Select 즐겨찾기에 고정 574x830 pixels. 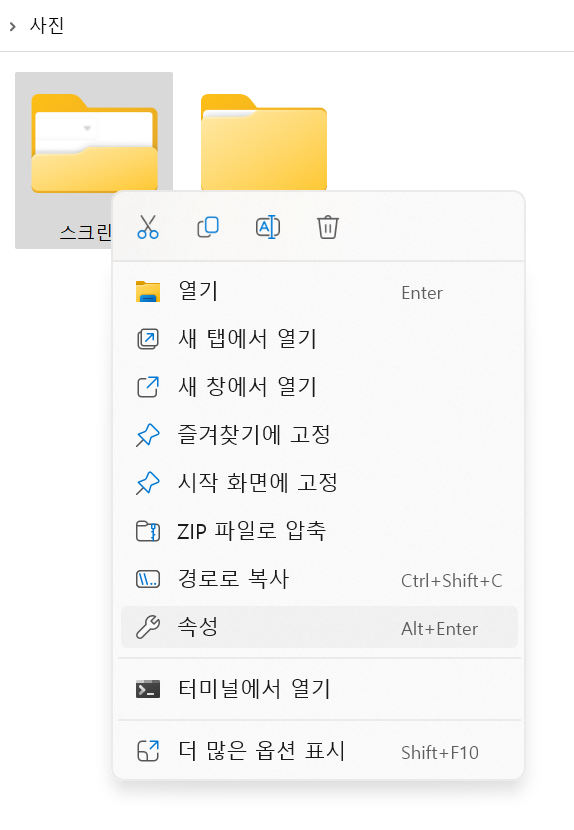tap(319, 435)
